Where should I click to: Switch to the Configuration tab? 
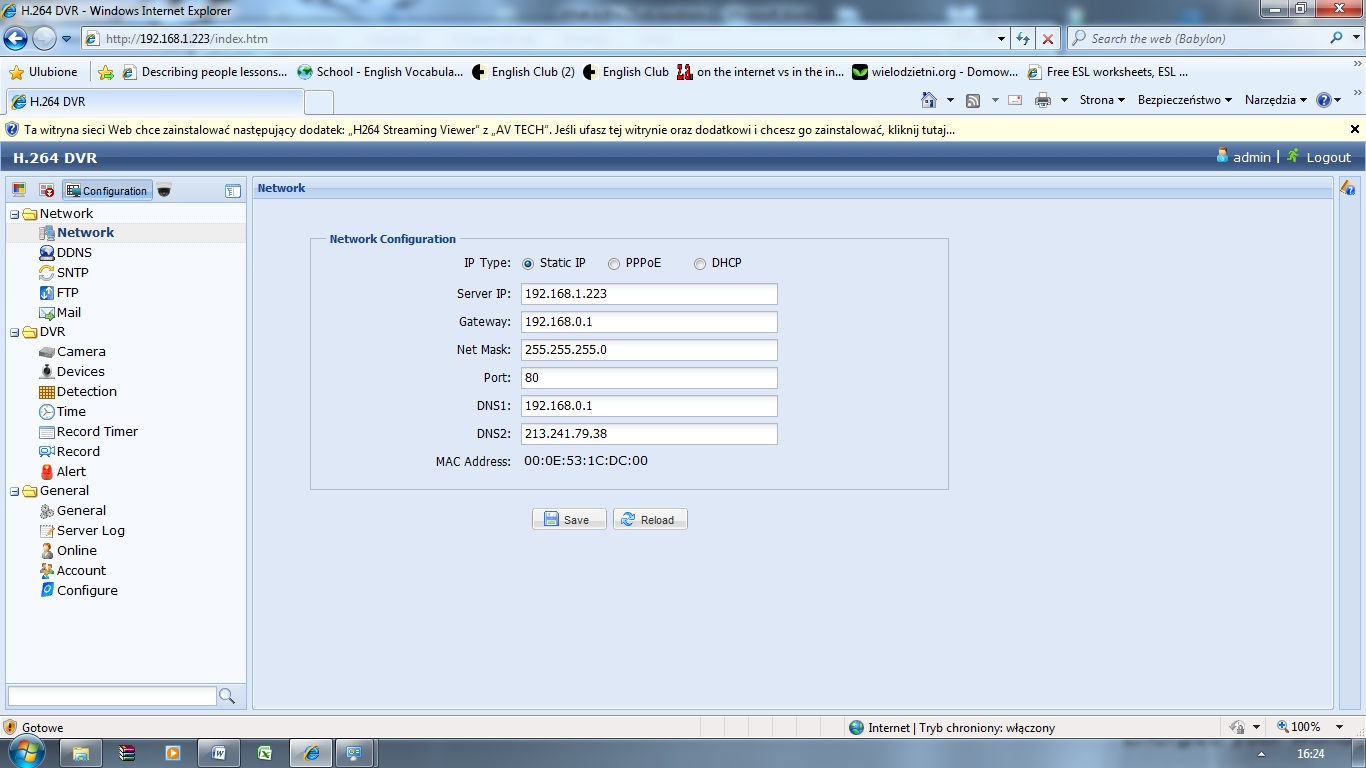[x=106, y=190]
